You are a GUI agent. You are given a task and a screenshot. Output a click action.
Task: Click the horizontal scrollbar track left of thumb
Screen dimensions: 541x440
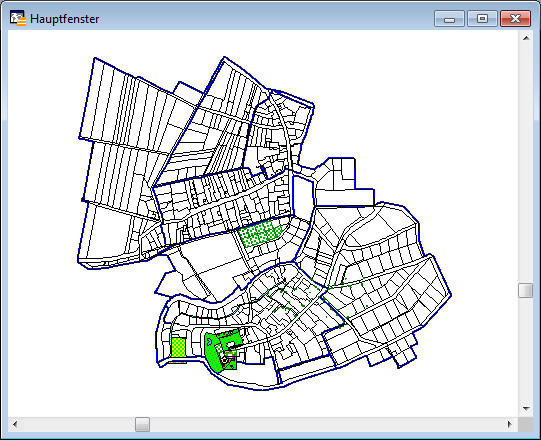79,424
